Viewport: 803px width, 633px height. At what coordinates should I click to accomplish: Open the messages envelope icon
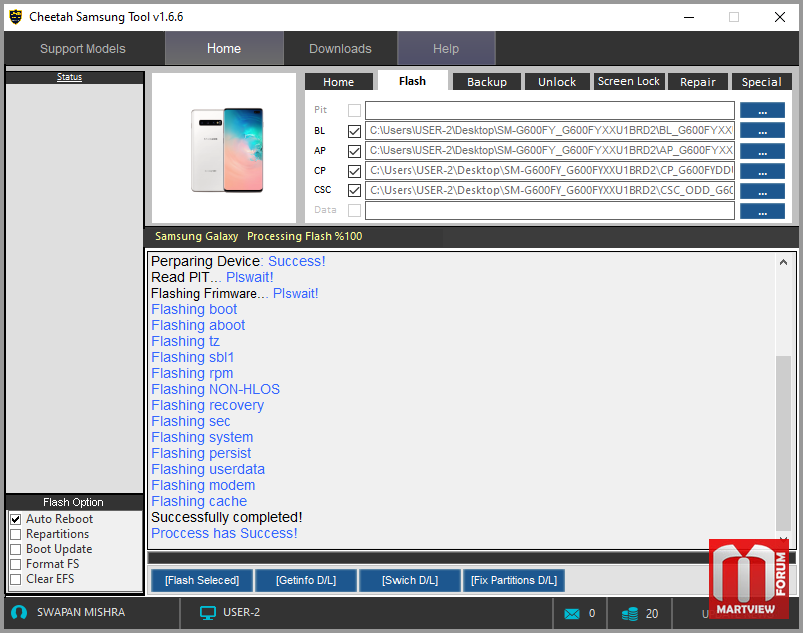(x=572, y=614)
